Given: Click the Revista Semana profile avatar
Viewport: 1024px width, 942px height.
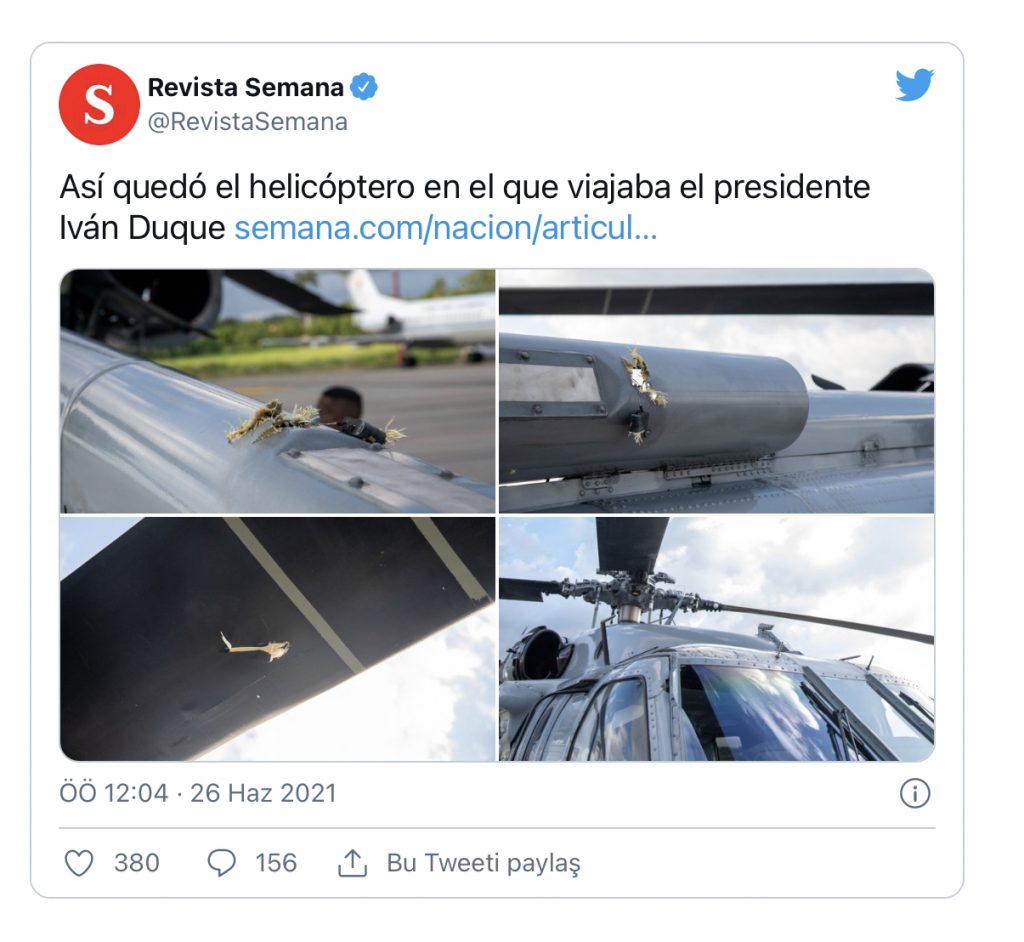Looking at the screenshot, I should [99, 104].
